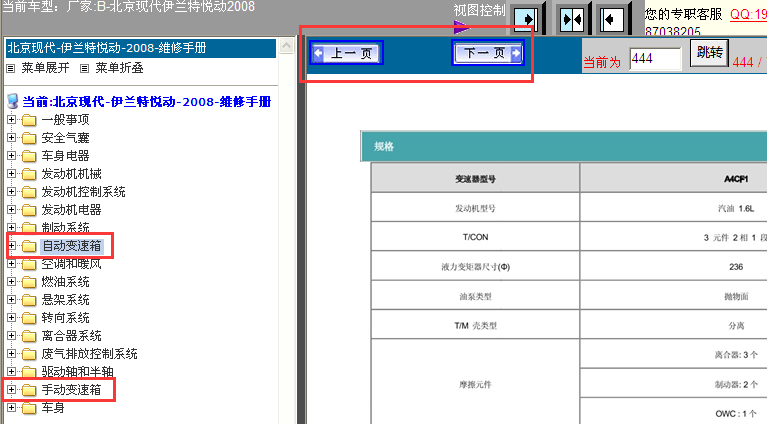
Task: Click the current page number field
Action: click(655, 59)
